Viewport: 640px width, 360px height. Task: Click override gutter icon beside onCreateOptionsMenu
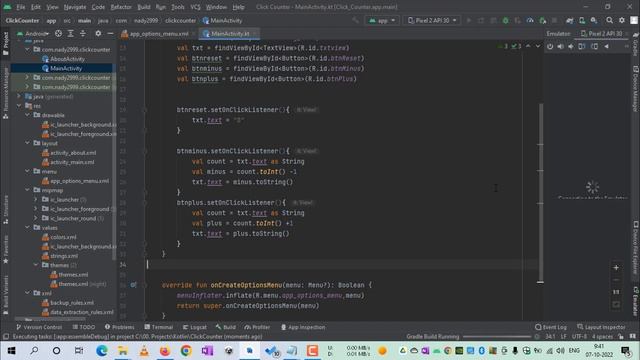(x=133, y=285)
